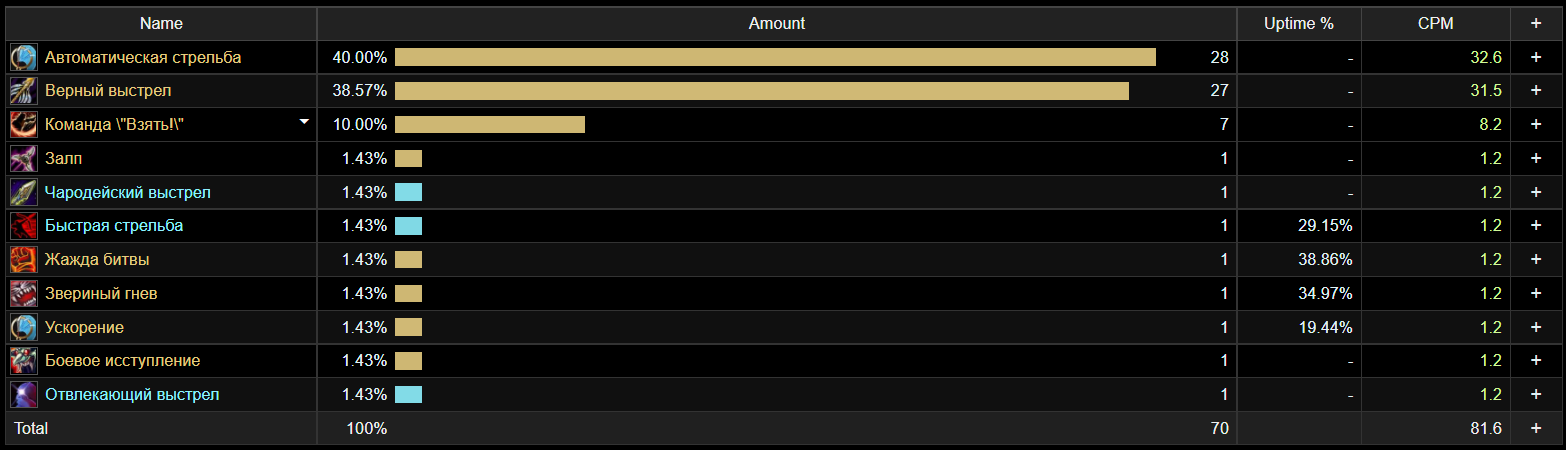Click the Верный выстрел amount bar
Screen dimensions: 1566x450
761,91
